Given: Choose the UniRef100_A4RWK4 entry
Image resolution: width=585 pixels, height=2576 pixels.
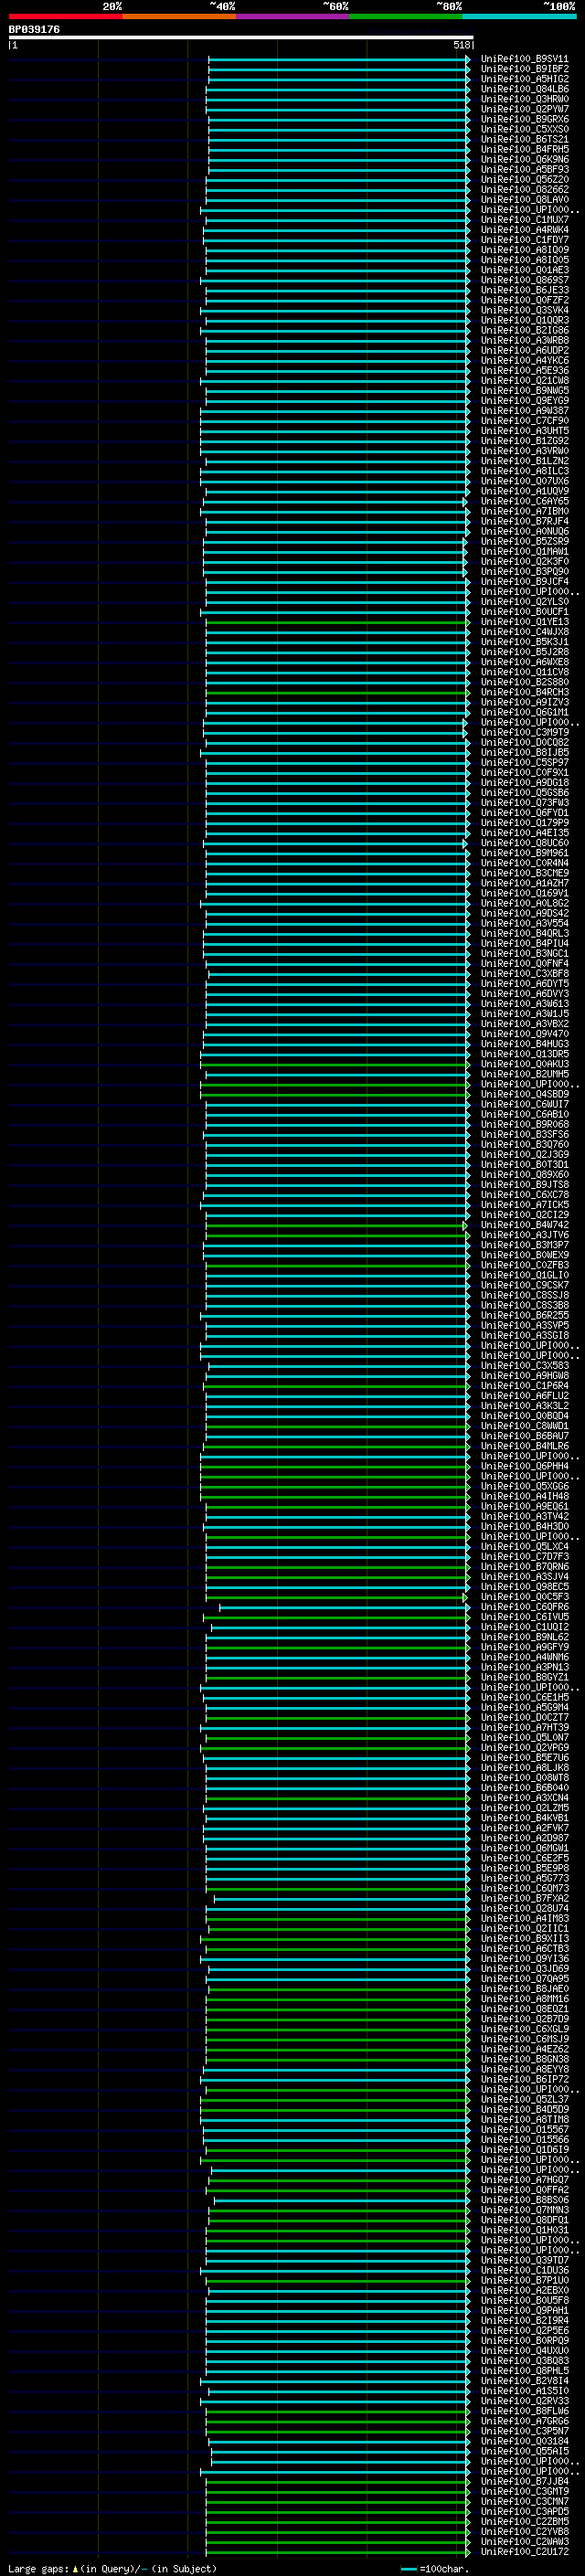Looking at the screenshot, I should pos(524,230).
